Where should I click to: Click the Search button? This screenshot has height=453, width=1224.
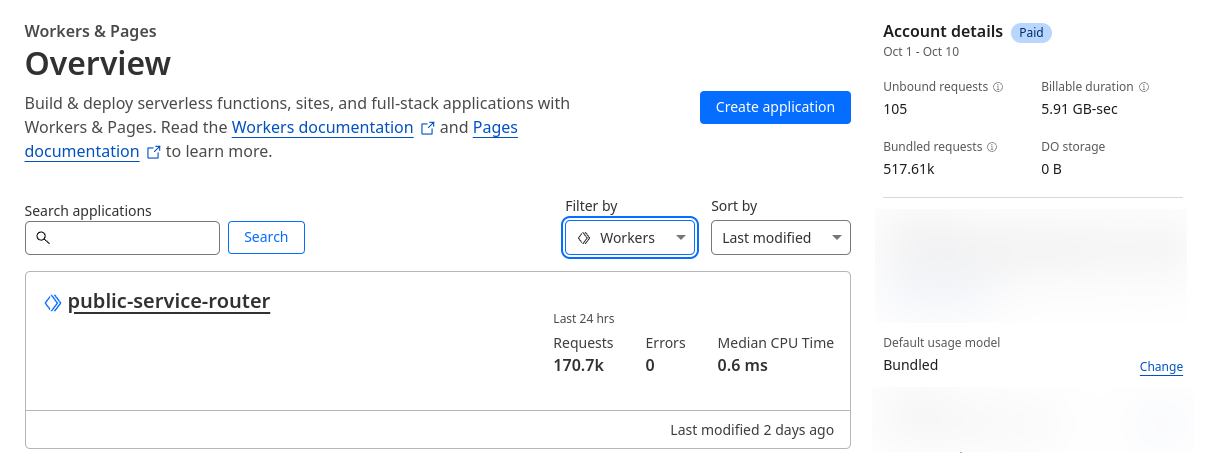[266, 237]
